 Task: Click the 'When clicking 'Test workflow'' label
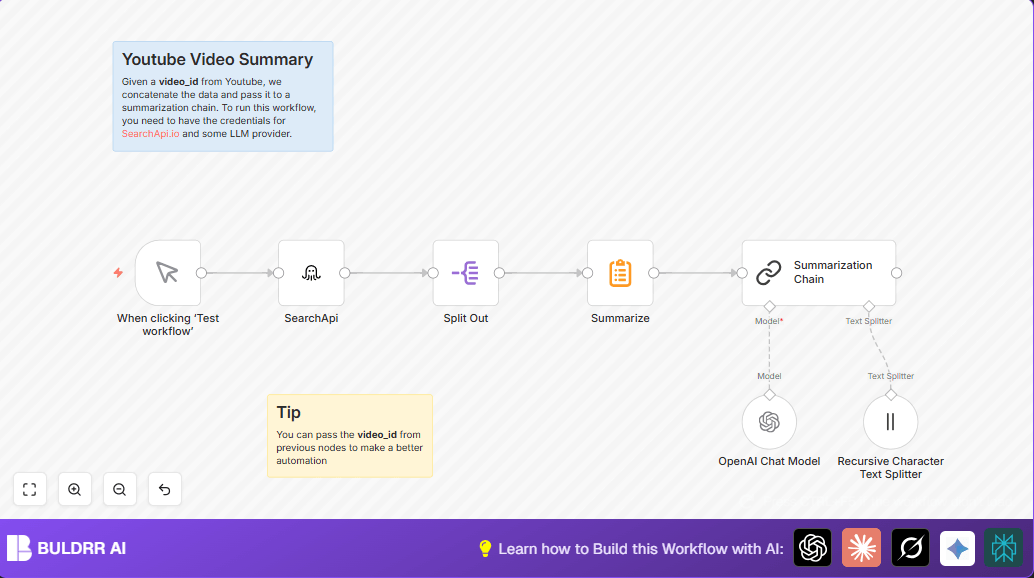[167, 324]
